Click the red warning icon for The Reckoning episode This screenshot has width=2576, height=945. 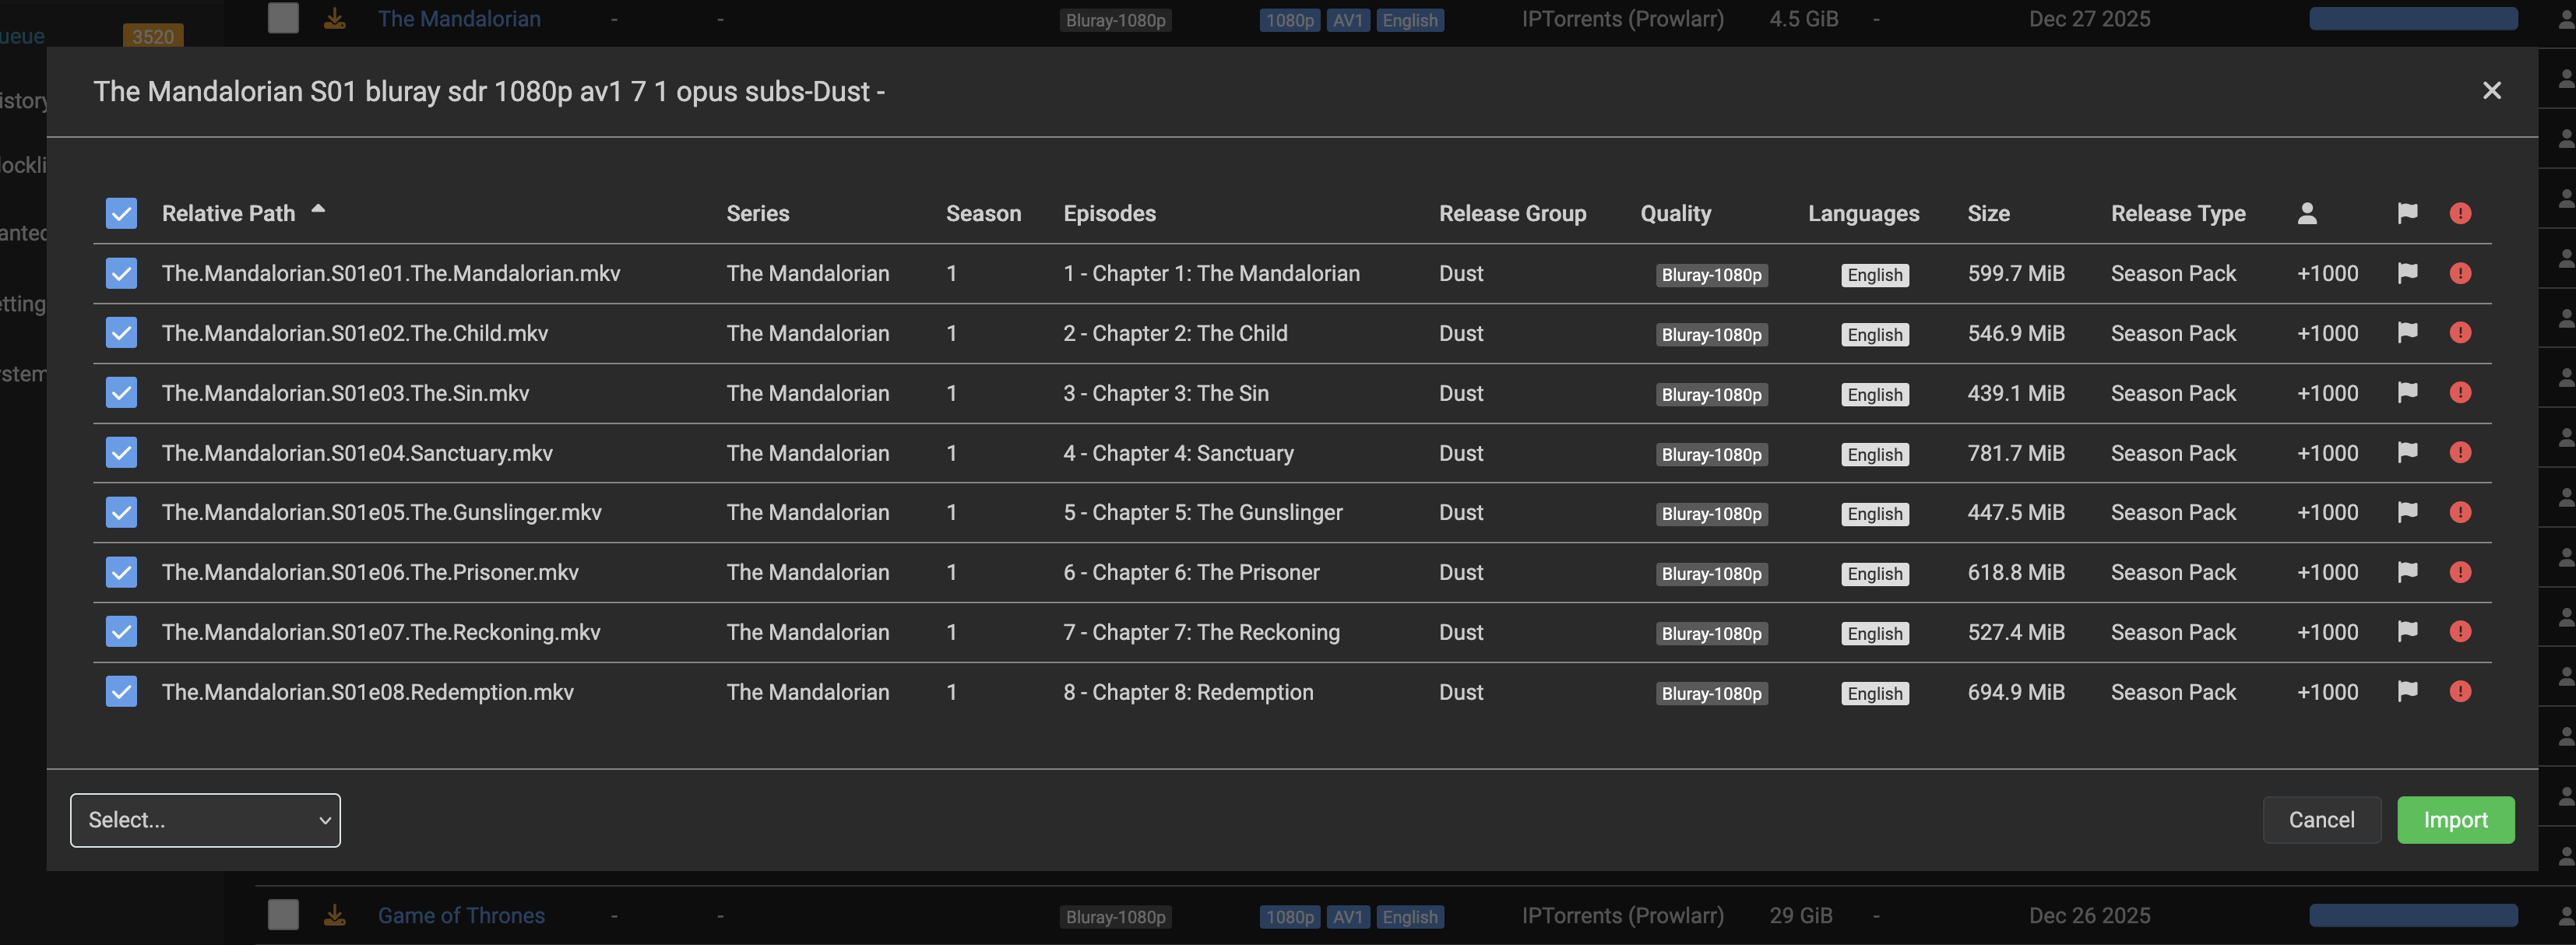tap(2460, 632)
